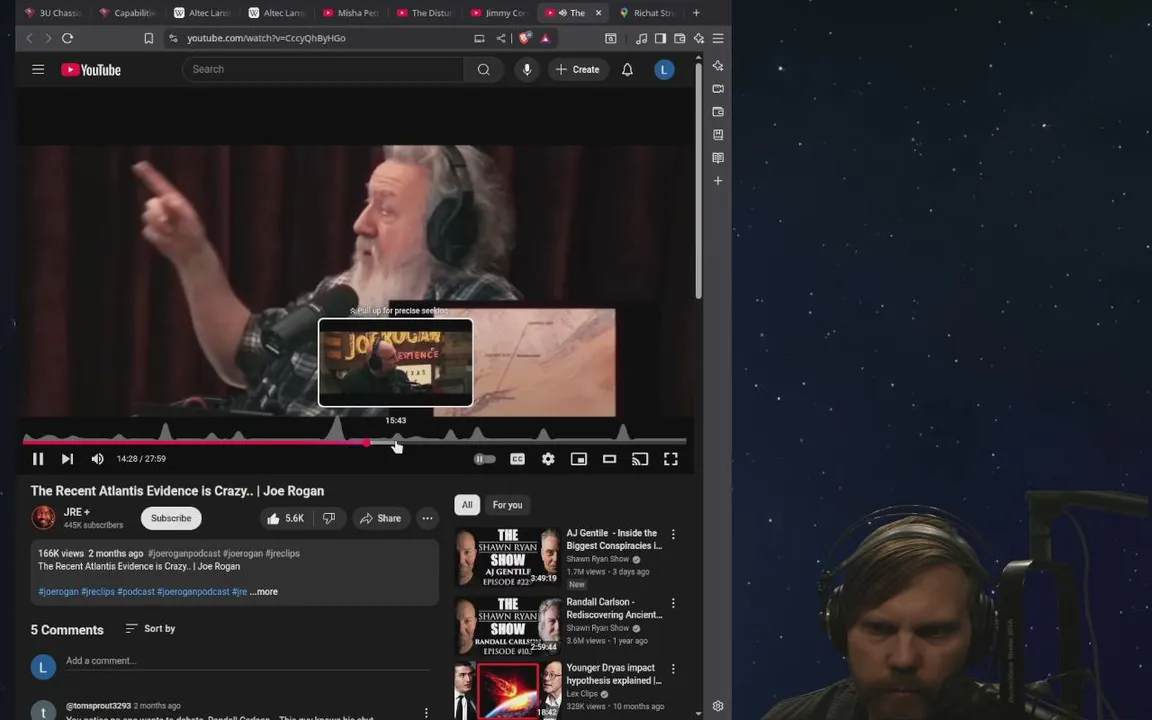Screen dimensions: 1152x720
Task: Open the @tomsprout3293 commenter profile link
Action: coord(98,706)
